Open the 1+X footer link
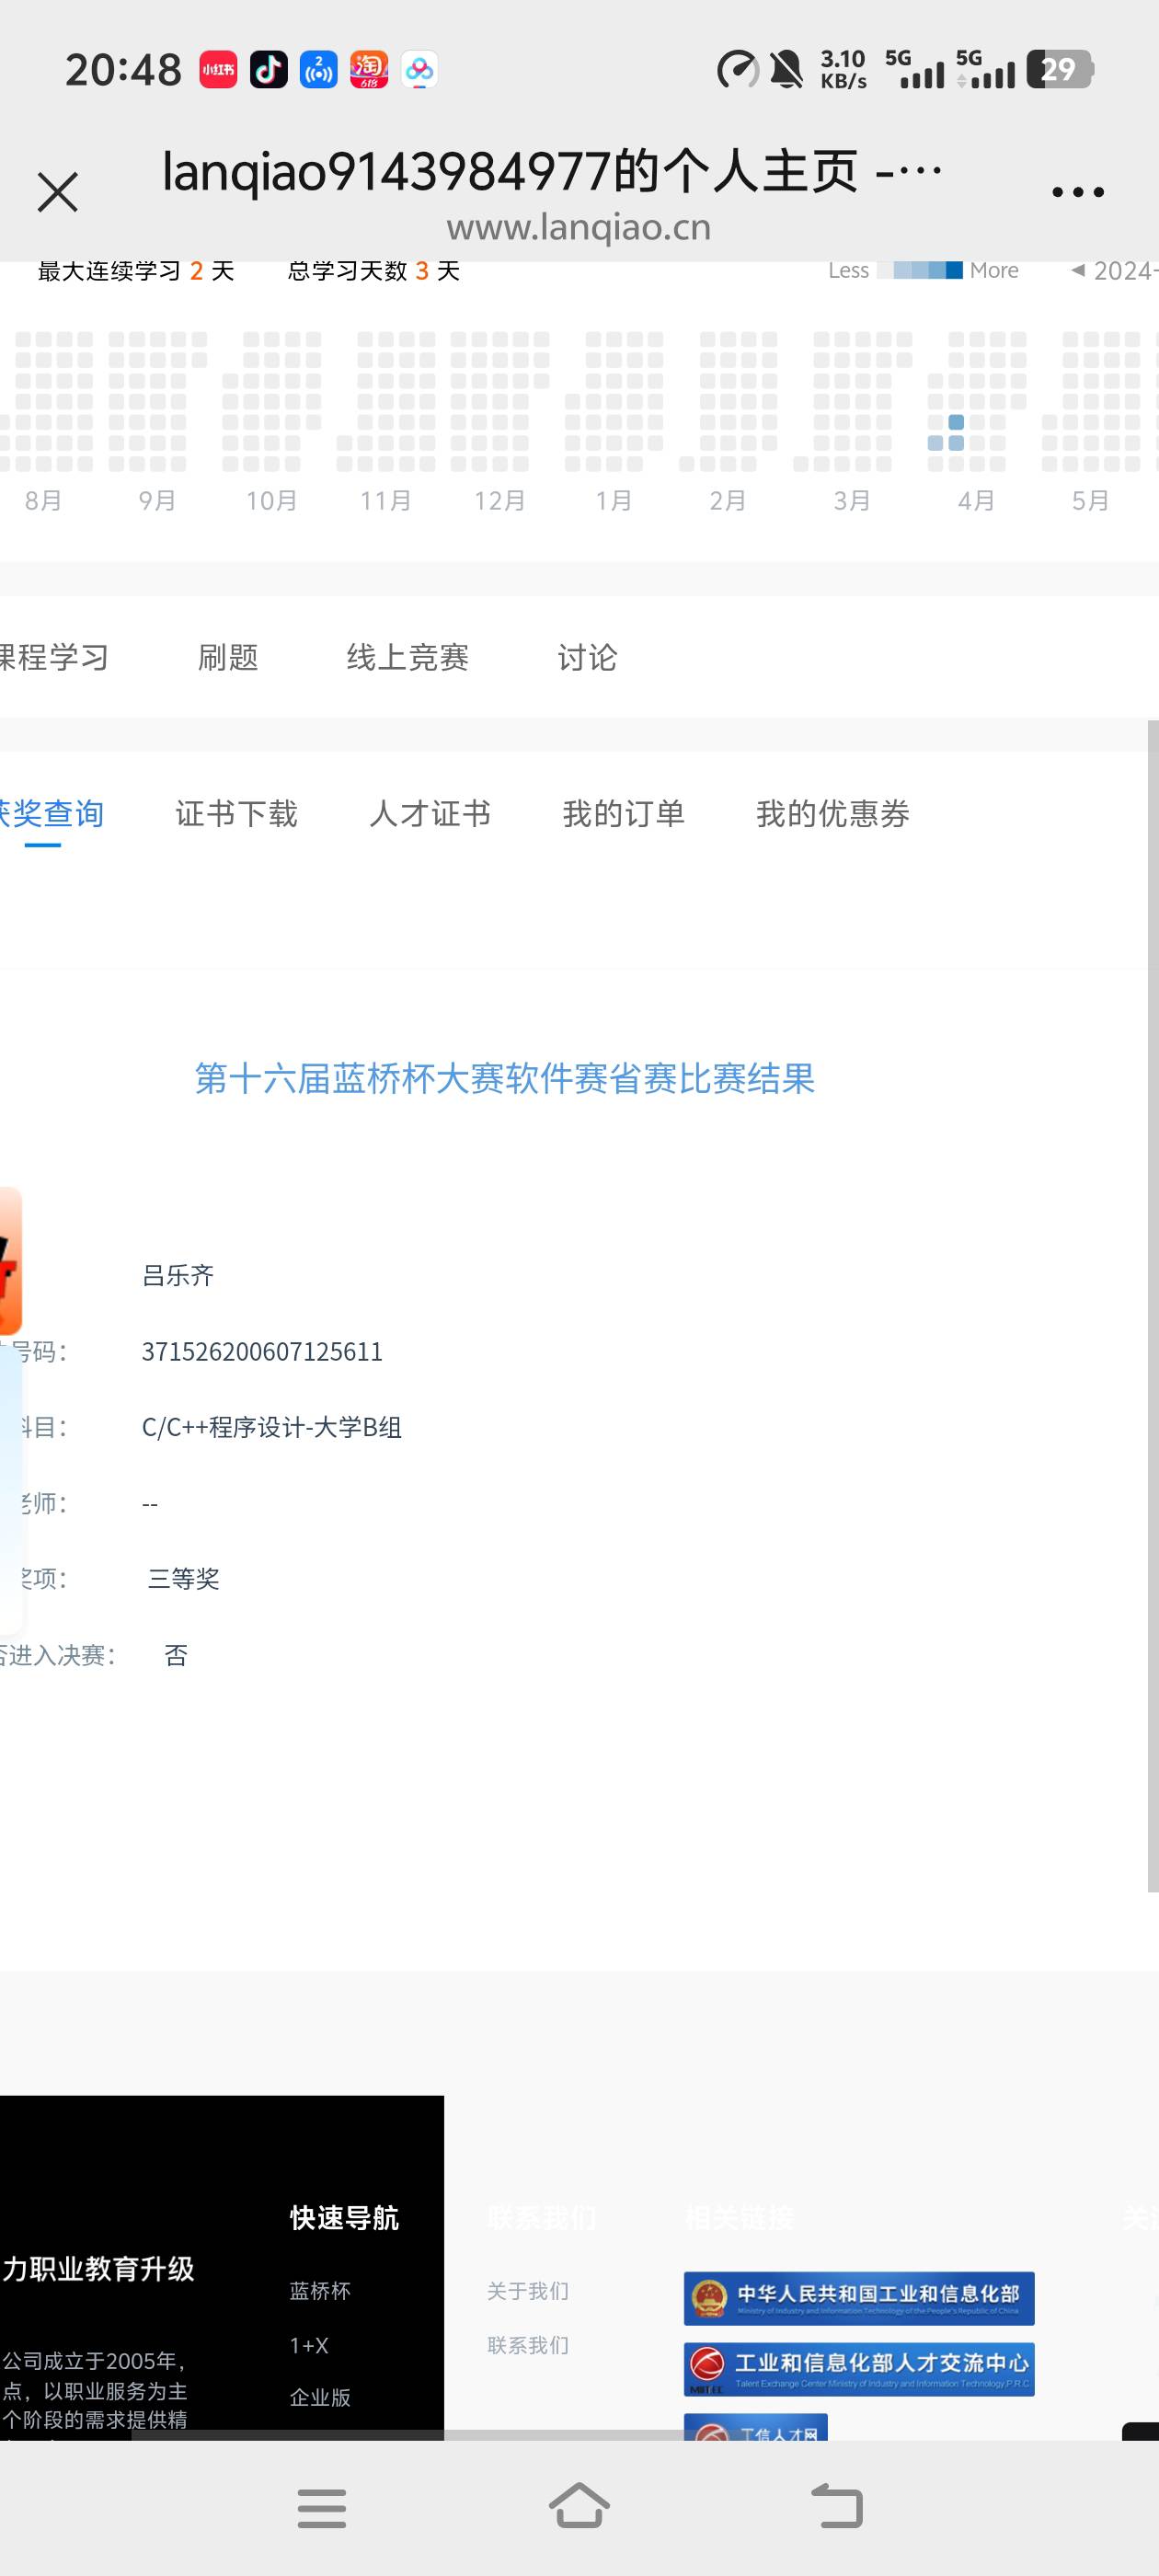Screen dimensions: 1159x2576 click(309, 2345)
